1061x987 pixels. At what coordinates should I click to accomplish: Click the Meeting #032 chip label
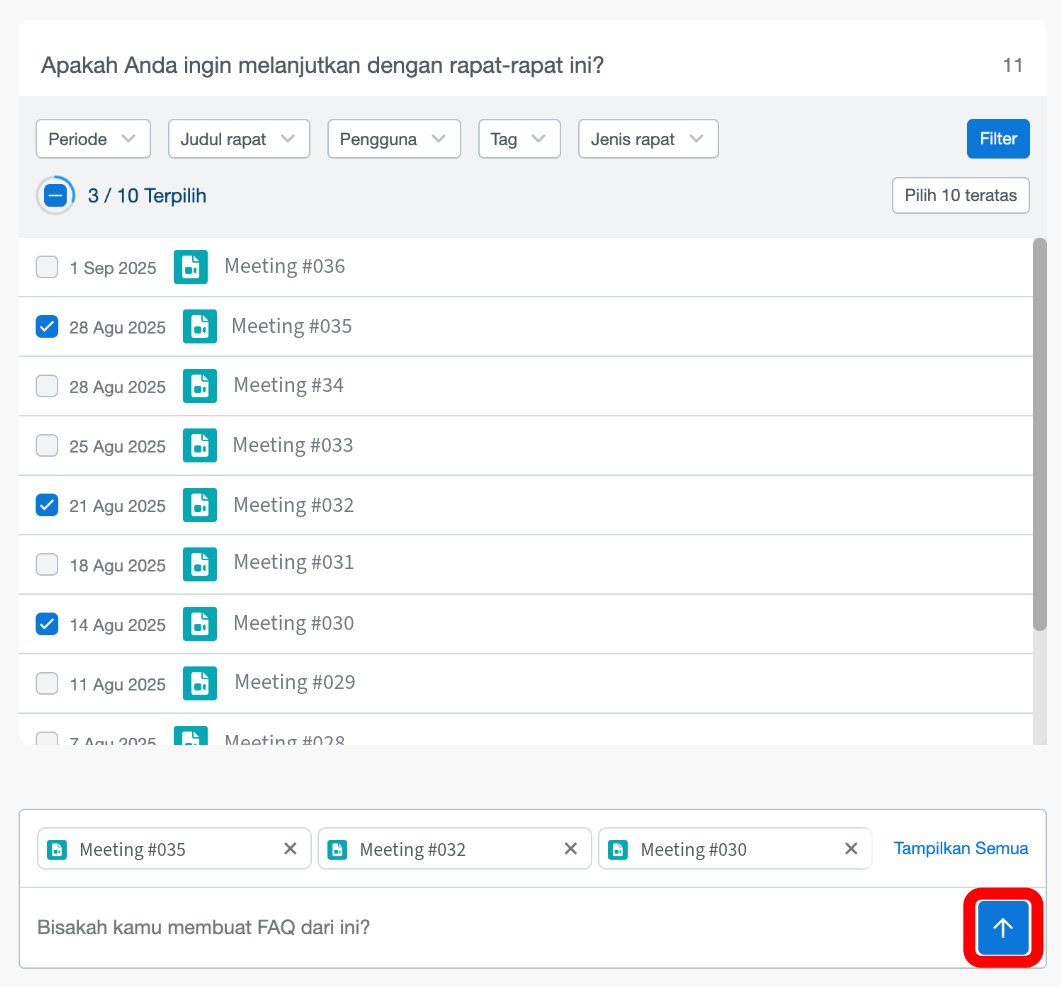(x=413, y=850)
